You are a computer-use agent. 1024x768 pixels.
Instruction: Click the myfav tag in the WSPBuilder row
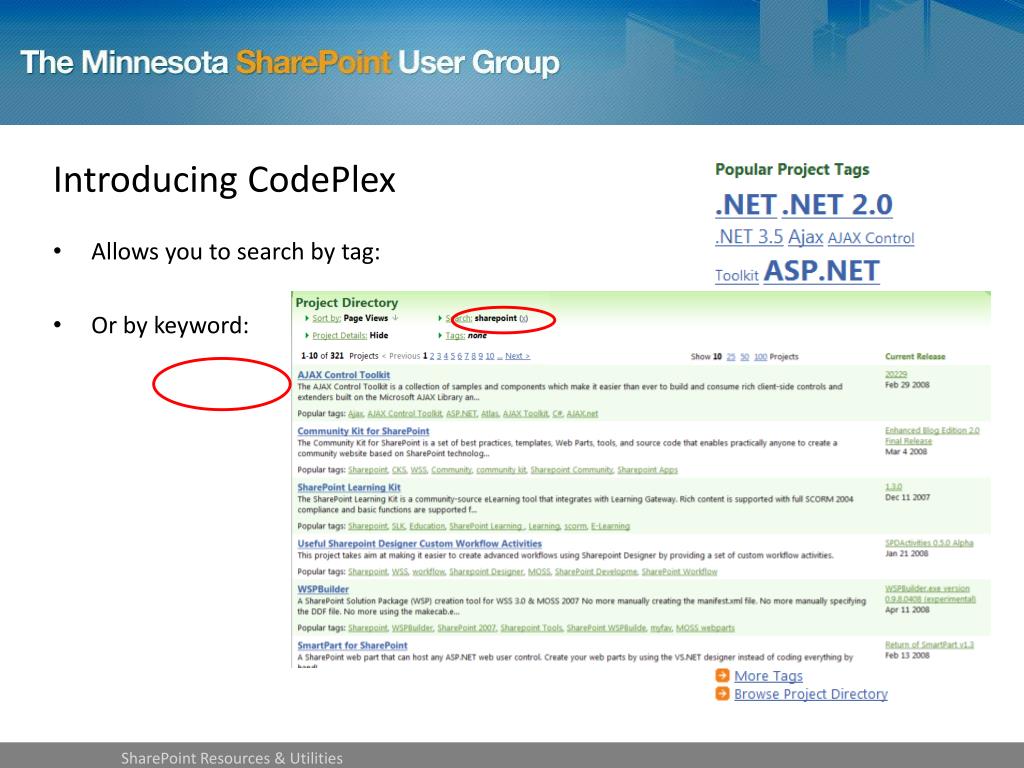[661, 628]
